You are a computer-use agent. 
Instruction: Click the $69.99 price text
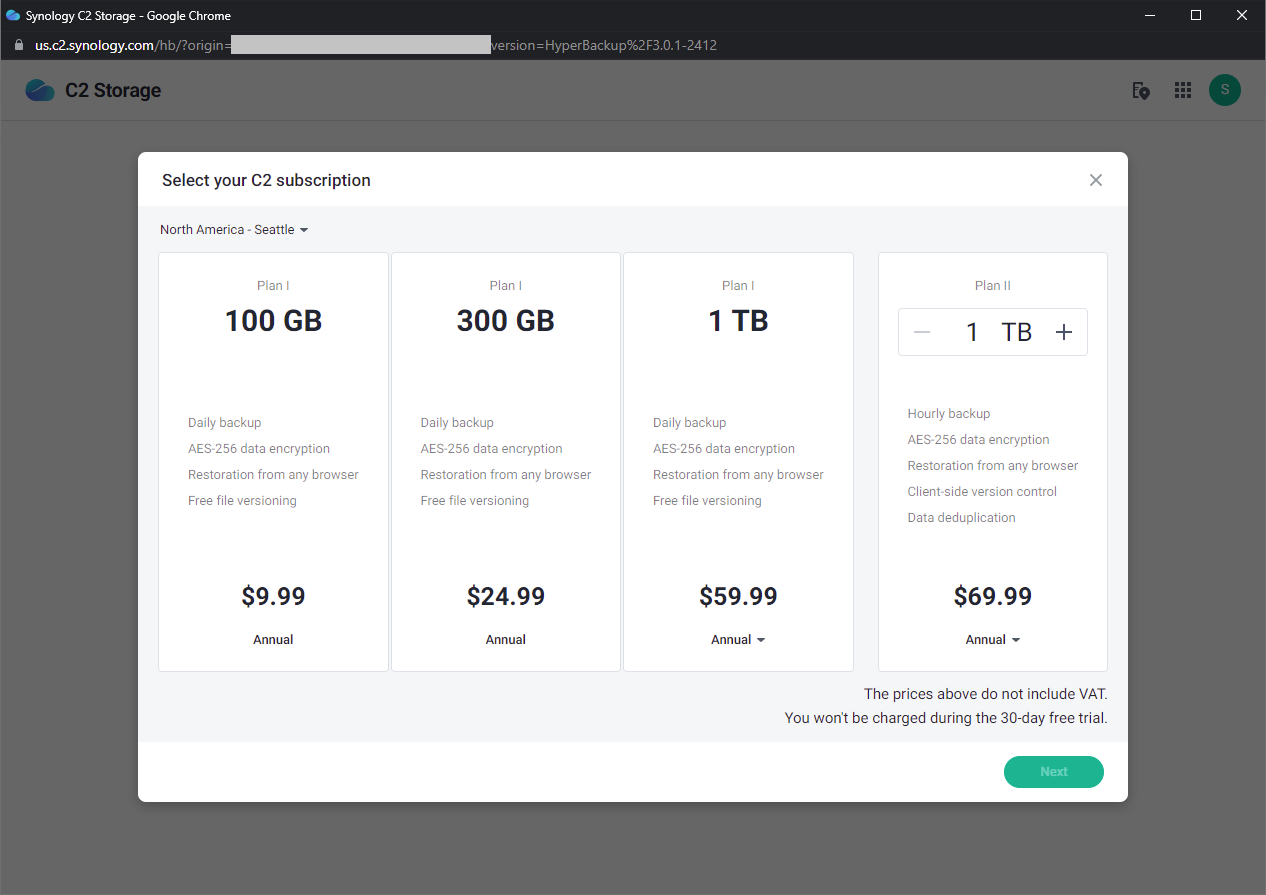click(x=993, y=597)
